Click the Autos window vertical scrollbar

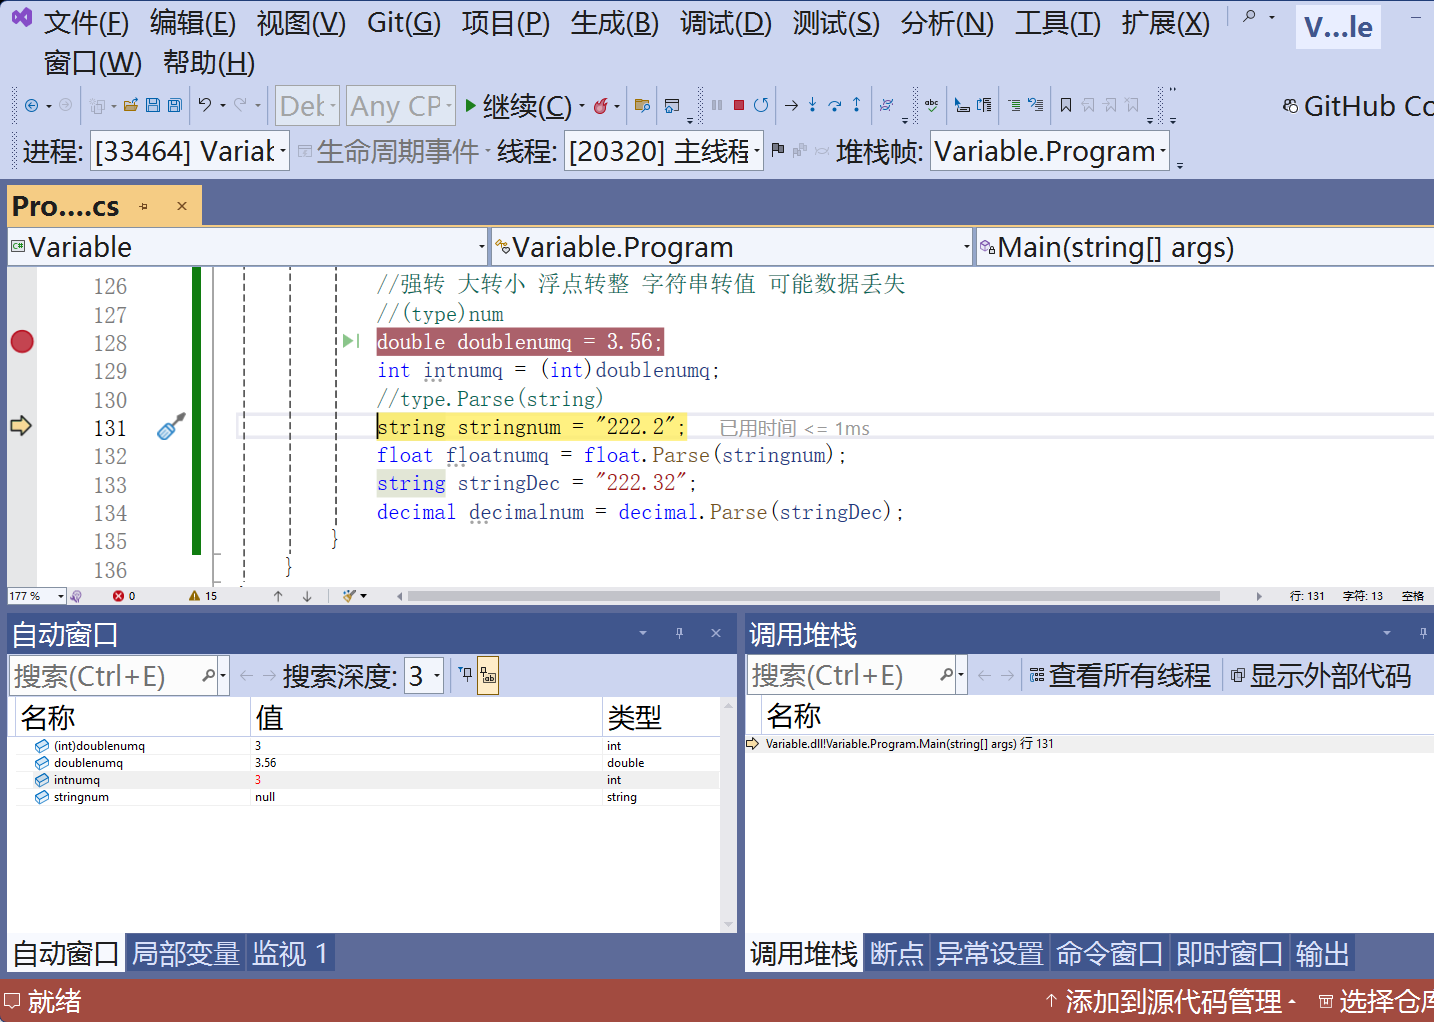[x=728, y=815]
